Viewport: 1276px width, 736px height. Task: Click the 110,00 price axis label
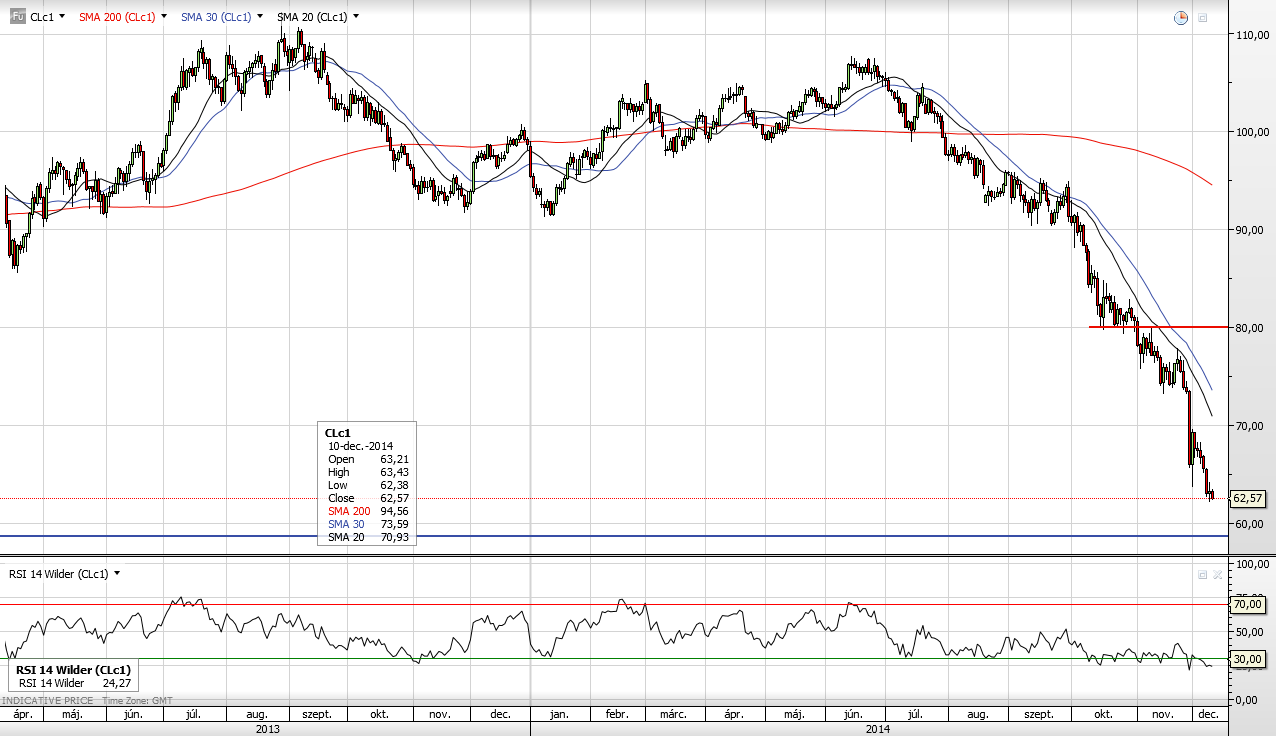(x=1253, y=35)
